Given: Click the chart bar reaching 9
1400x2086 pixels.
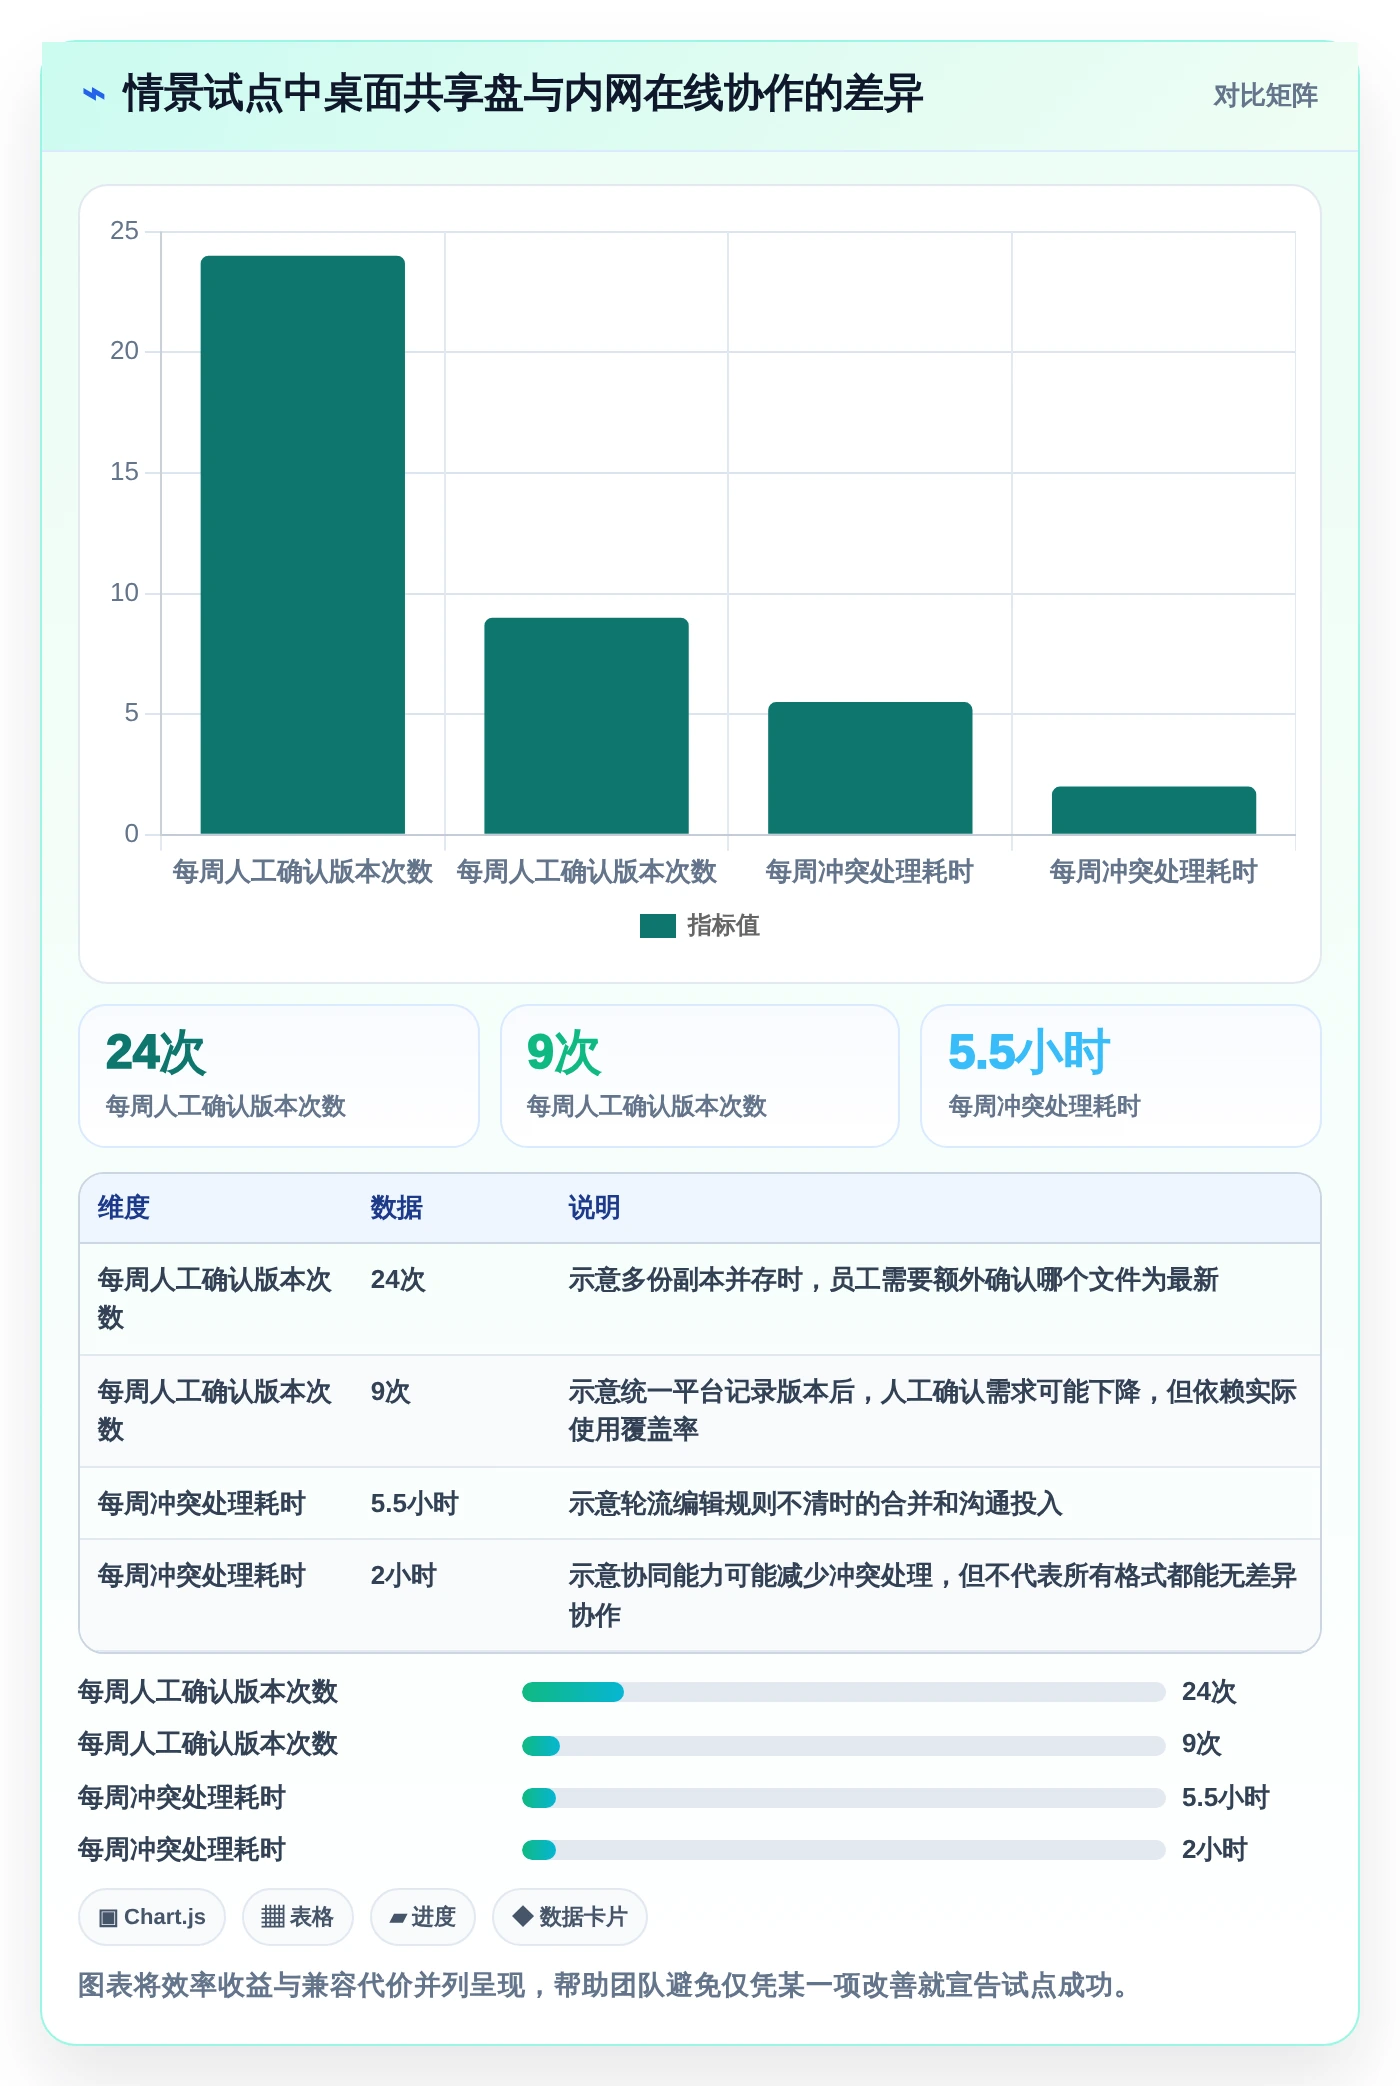Looking at the screenshot, I should click(x=586, y=726).
